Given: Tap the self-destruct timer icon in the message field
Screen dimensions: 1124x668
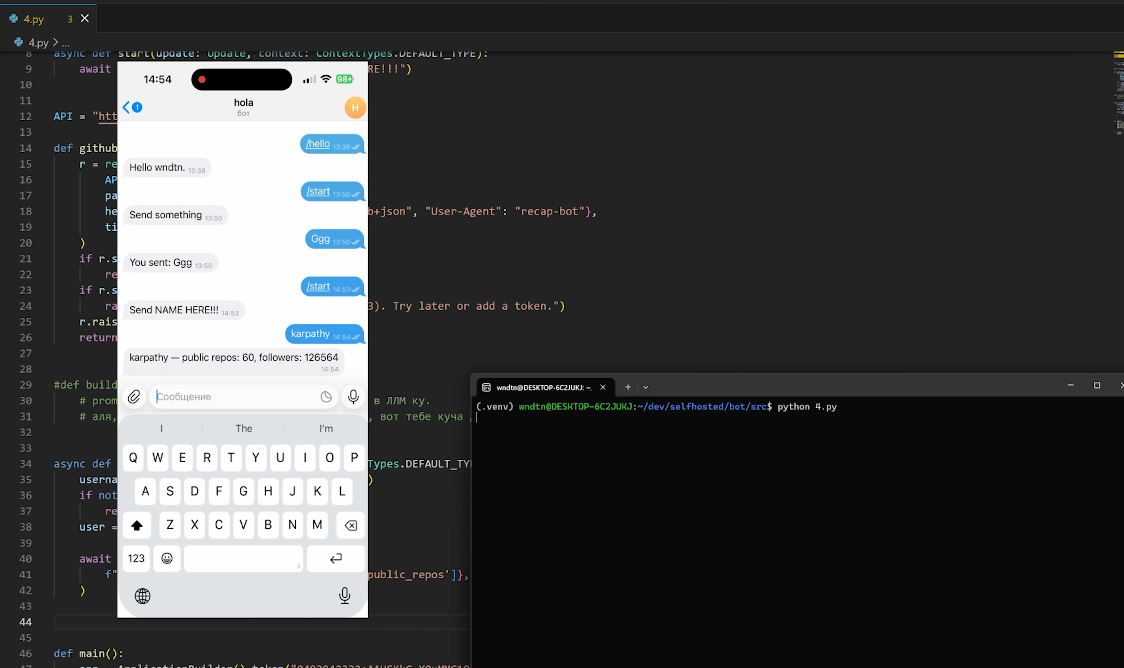Looking at the screenshot, I should tap(326, 396).
